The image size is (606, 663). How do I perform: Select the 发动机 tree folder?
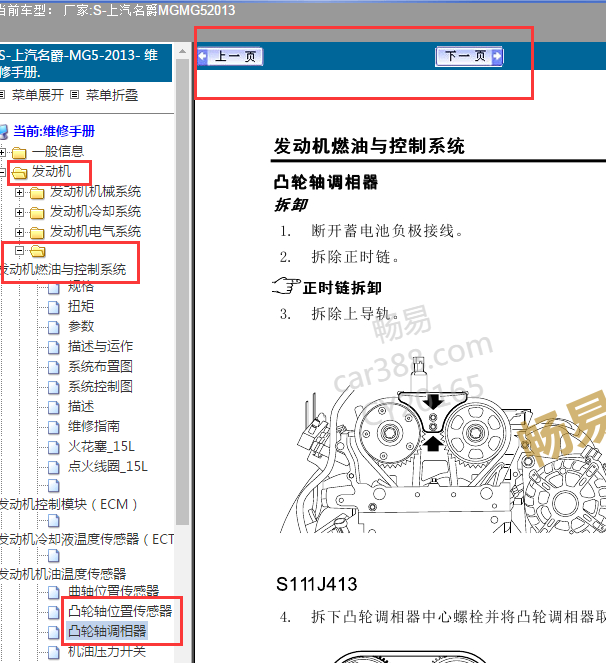tap(52, 171)
